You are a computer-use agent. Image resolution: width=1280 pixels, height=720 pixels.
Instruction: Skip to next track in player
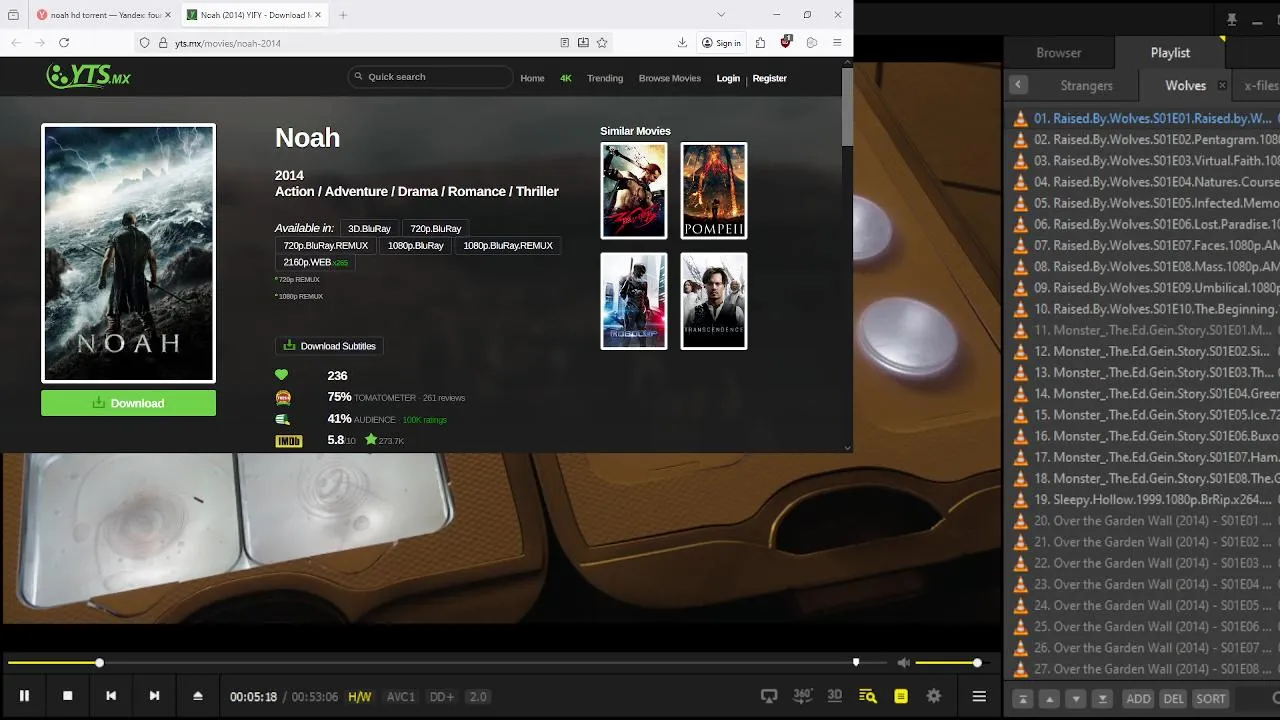(x=154, y=696)
